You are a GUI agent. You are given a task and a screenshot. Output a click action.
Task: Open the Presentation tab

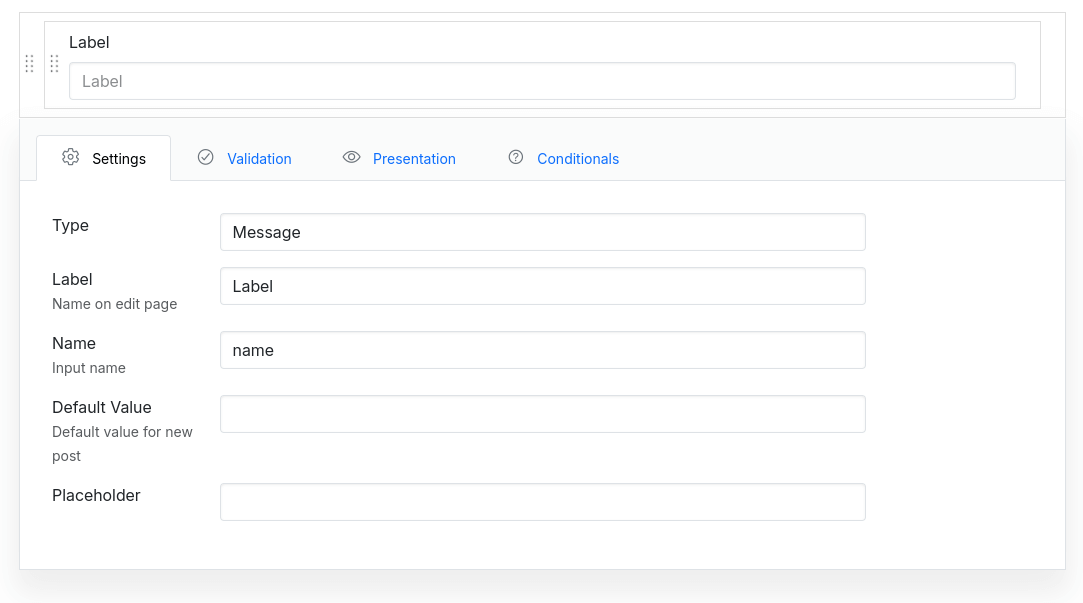coord(414,158)
